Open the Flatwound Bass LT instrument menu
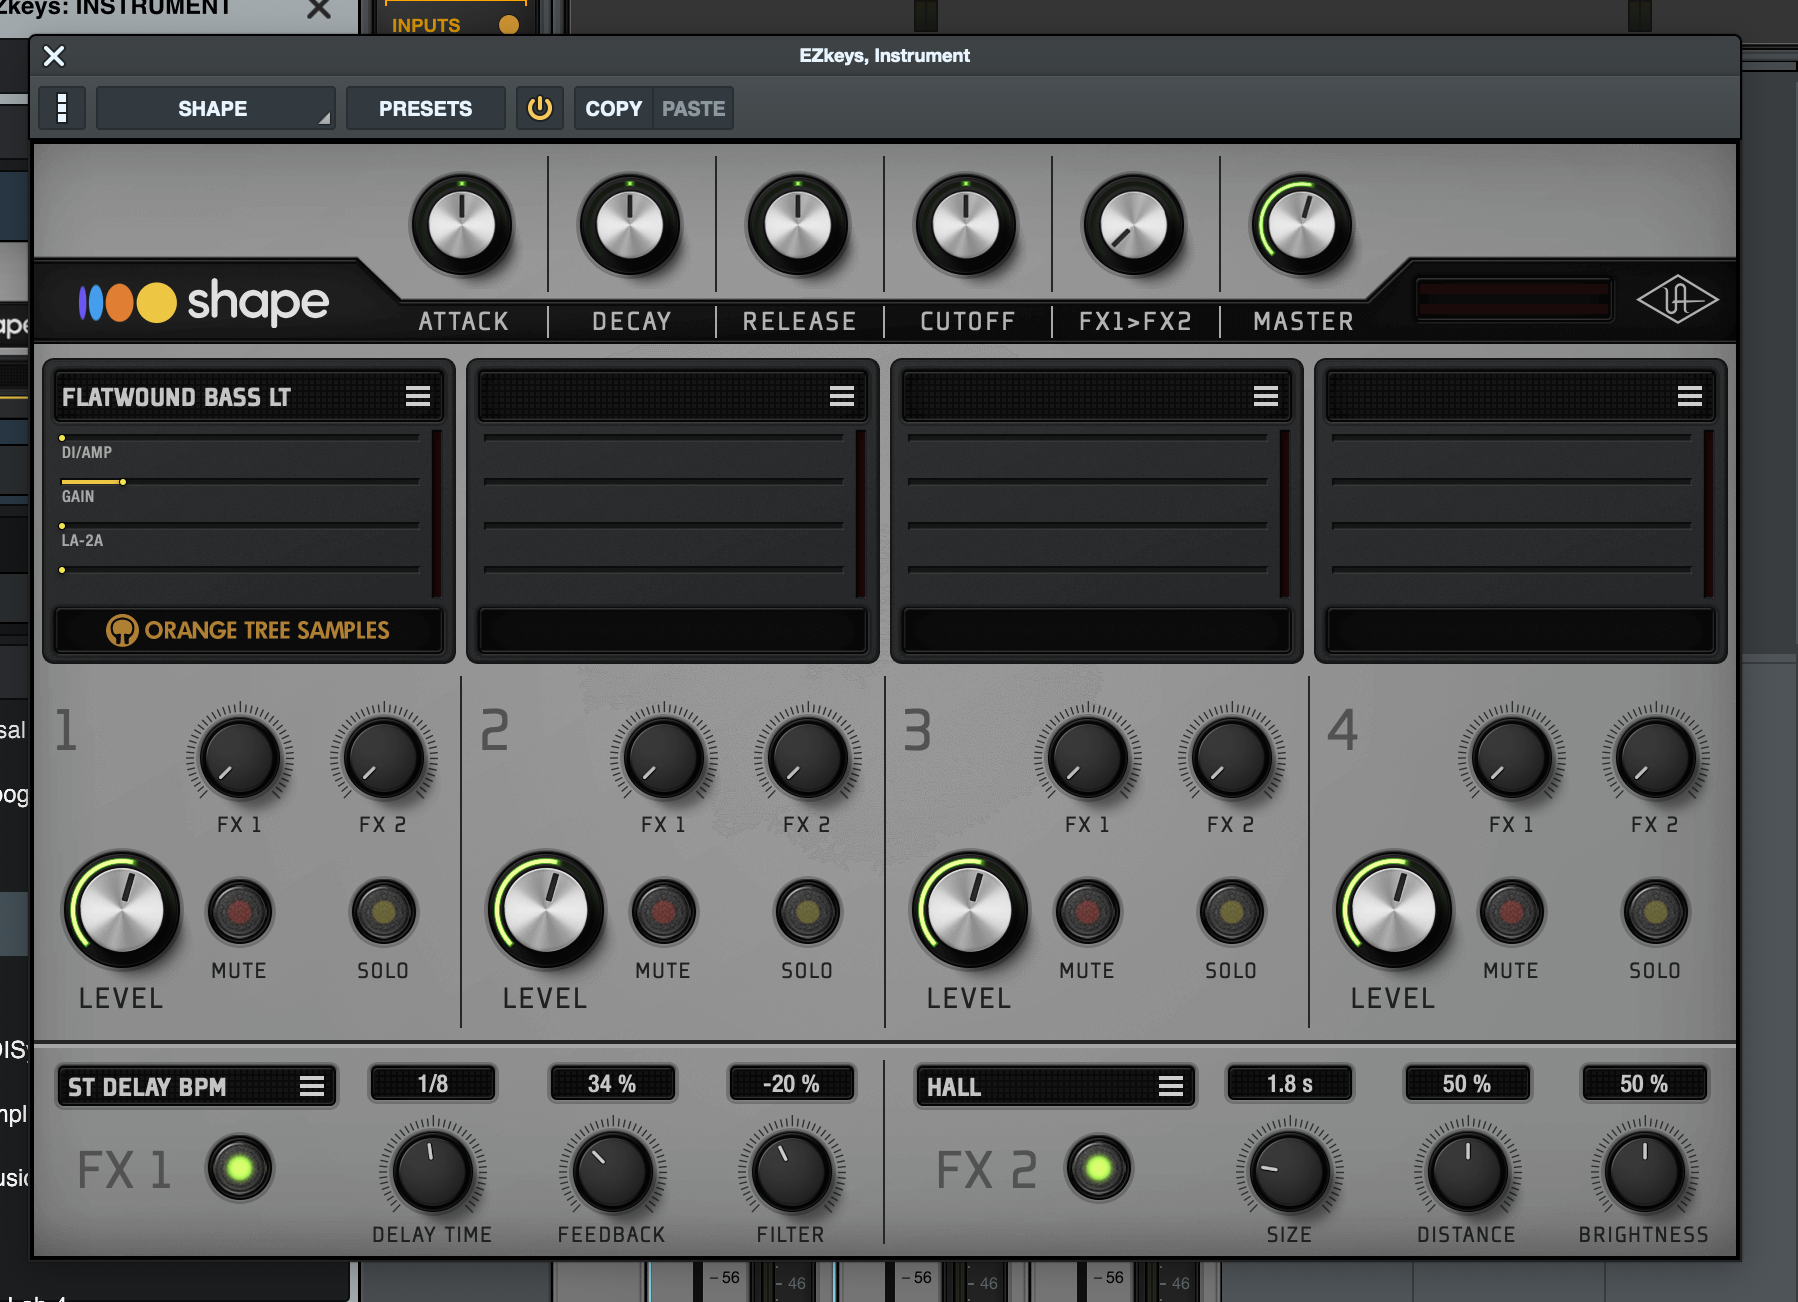 (418, 397)
